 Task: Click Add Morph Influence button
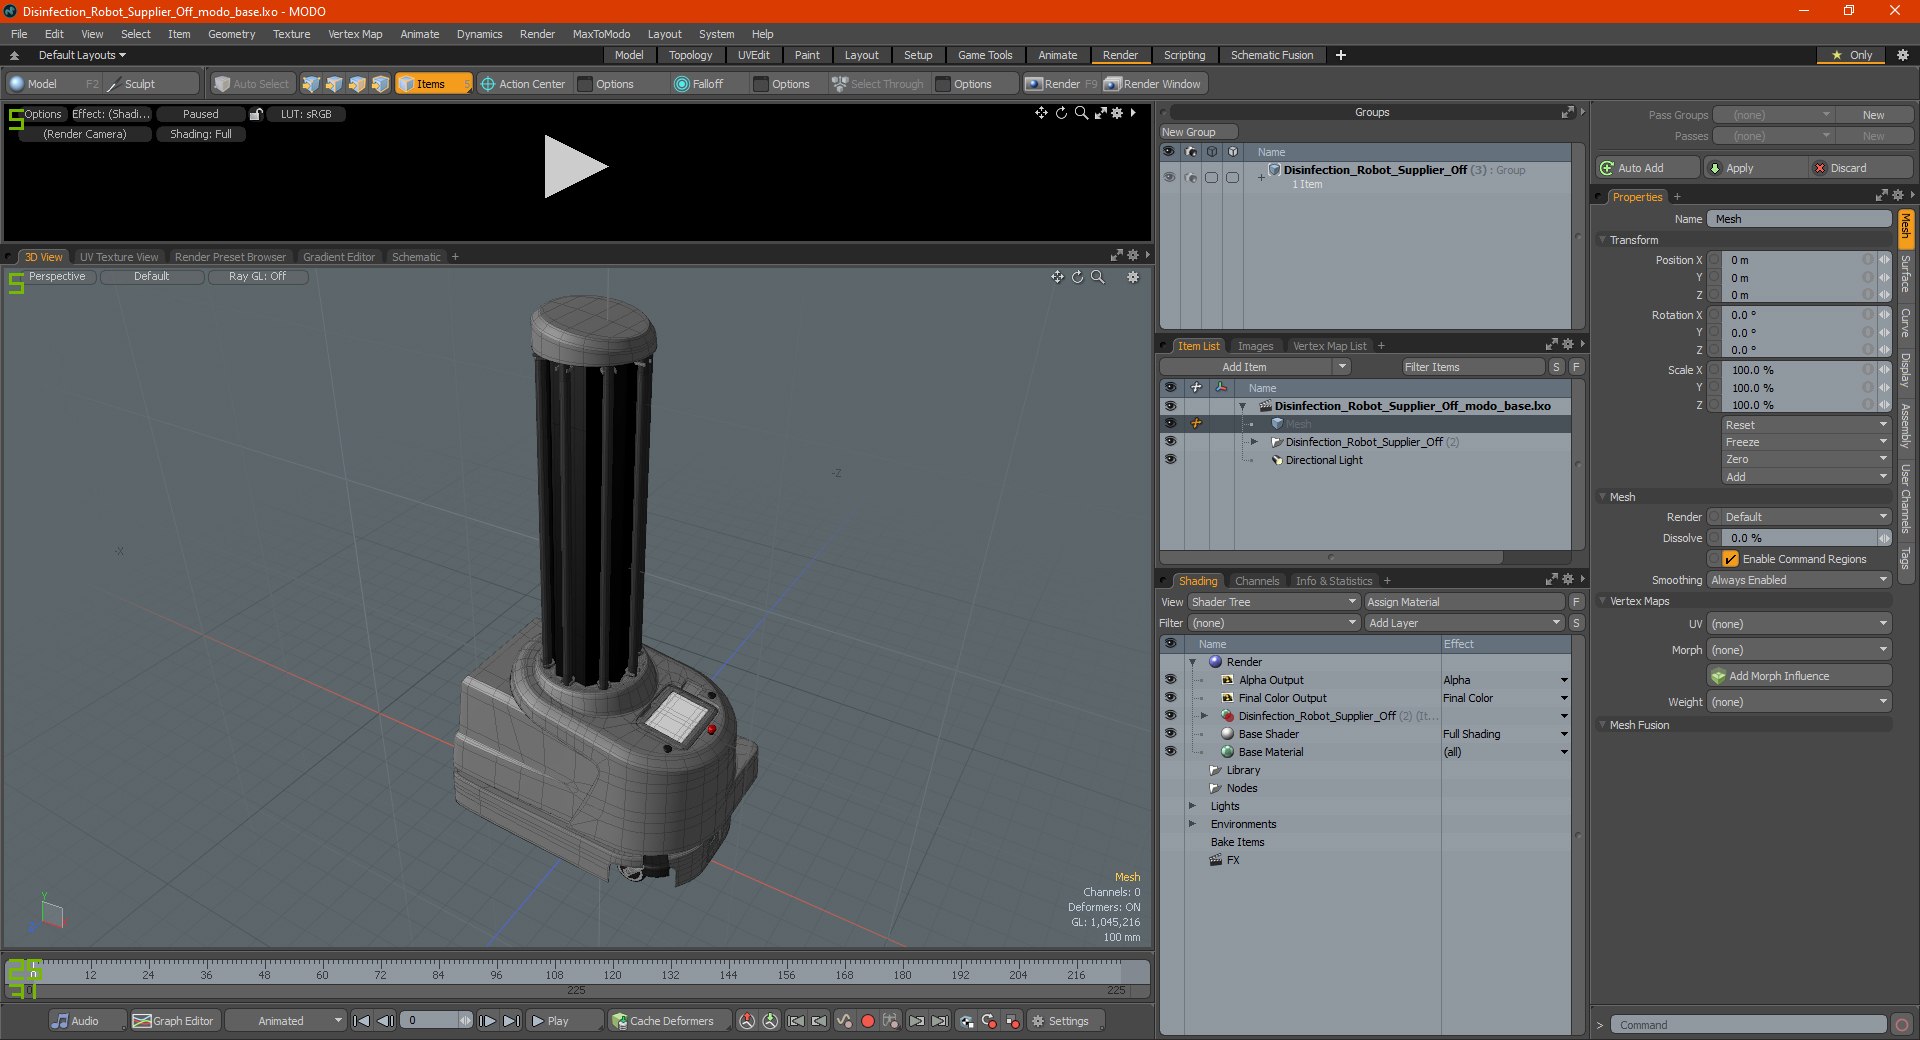[1799, 676]
